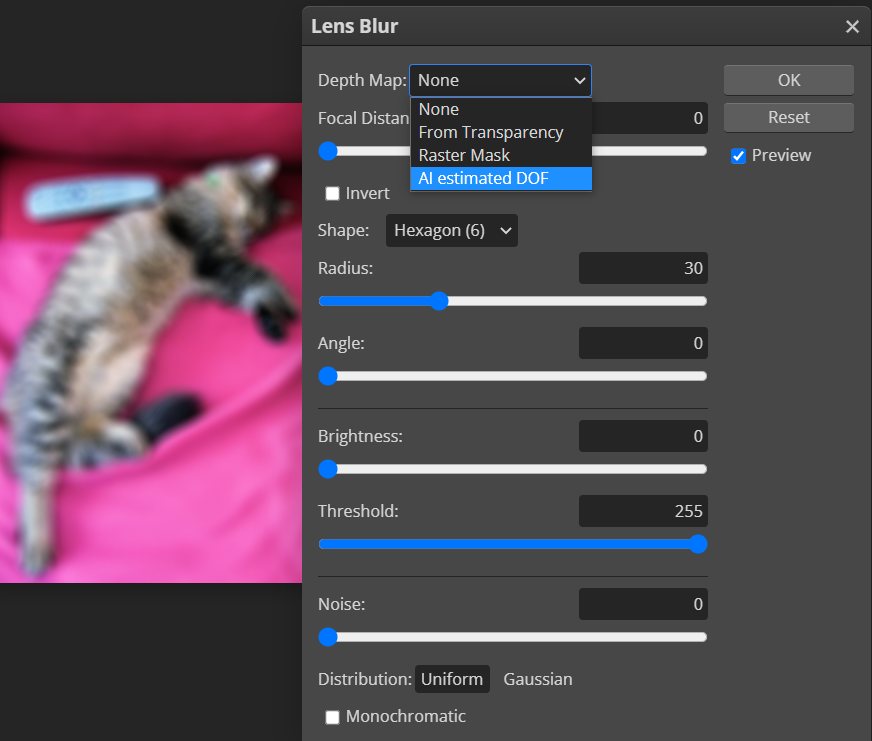Click the Noise slider handle
The width and height of the screenshot is (872, 741).
(327, 637)
